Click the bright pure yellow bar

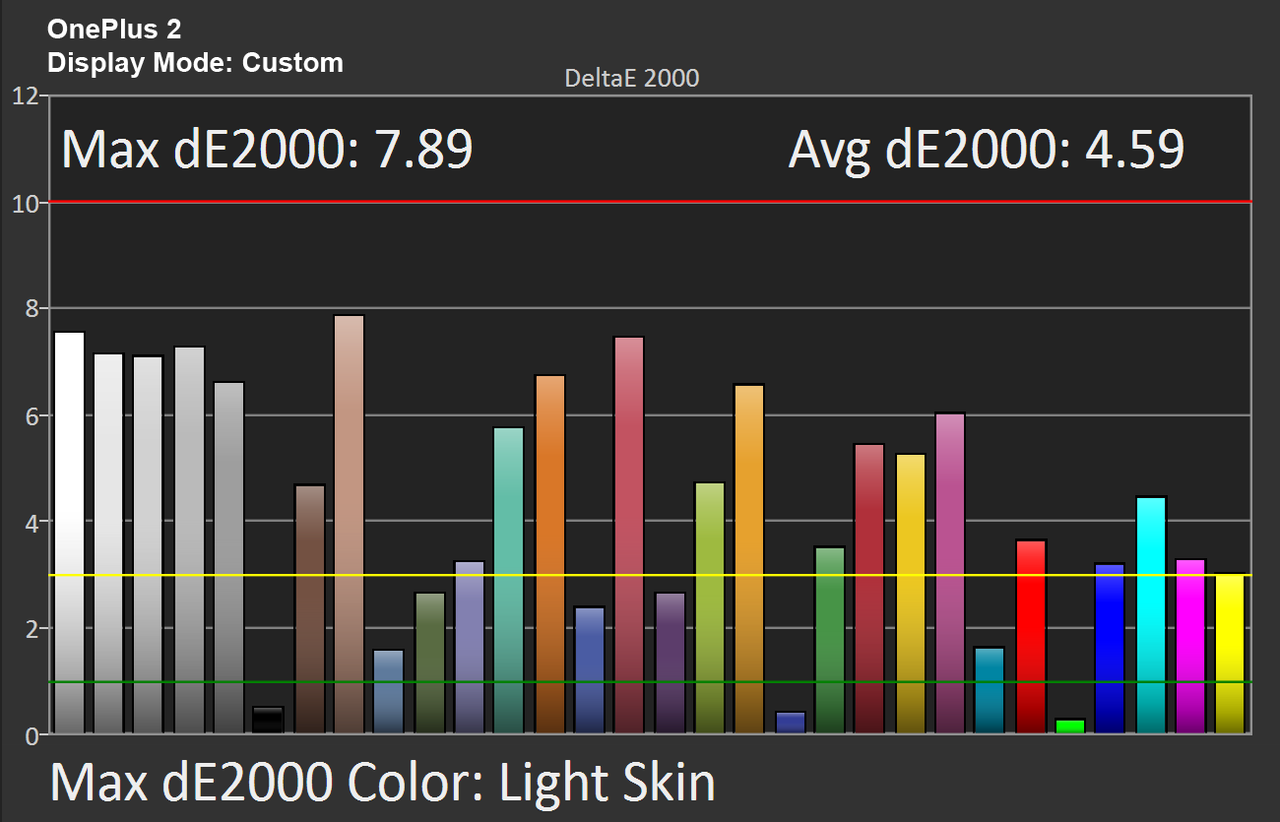(1231, 654)
